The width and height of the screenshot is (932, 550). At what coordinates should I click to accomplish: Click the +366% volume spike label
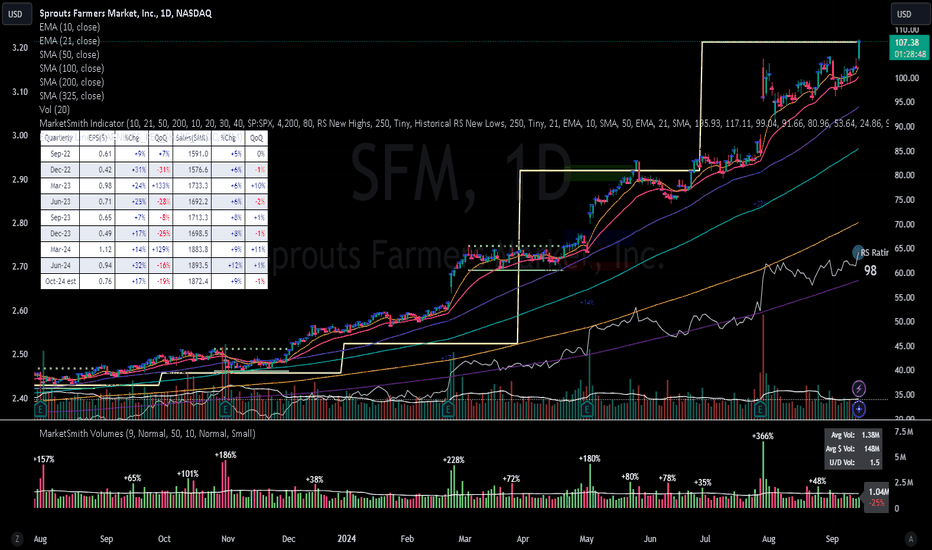(763, 436)
